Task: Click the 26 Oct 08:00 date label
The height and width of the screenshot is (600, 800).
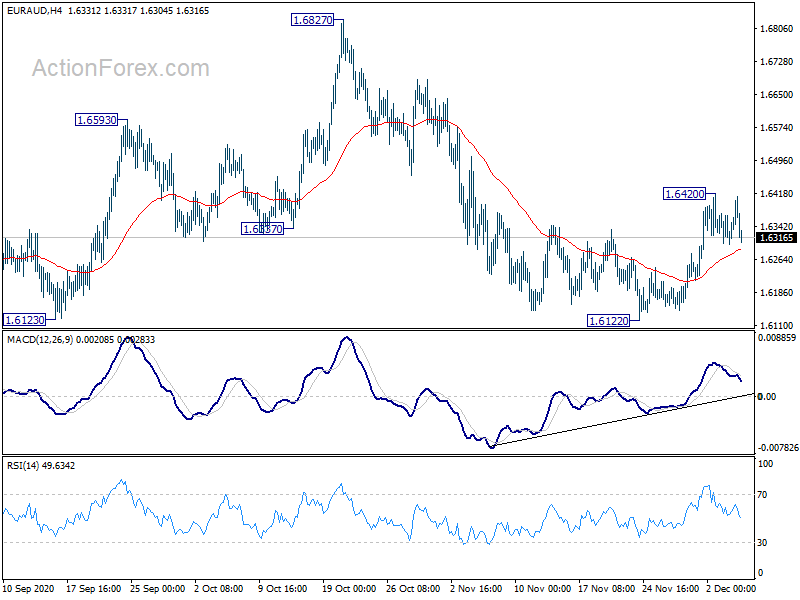Action: tap(413, 589)
